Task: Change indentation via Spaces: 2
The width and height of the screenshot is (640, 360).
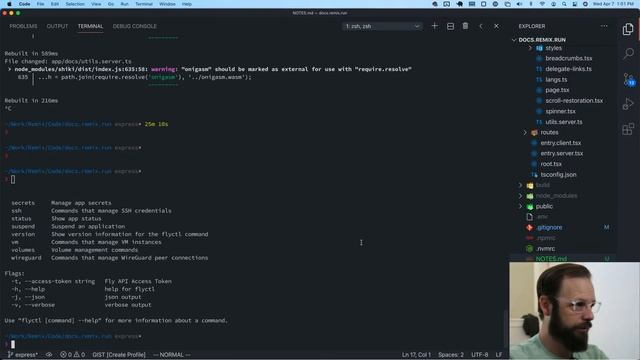Action: (451, 355)
